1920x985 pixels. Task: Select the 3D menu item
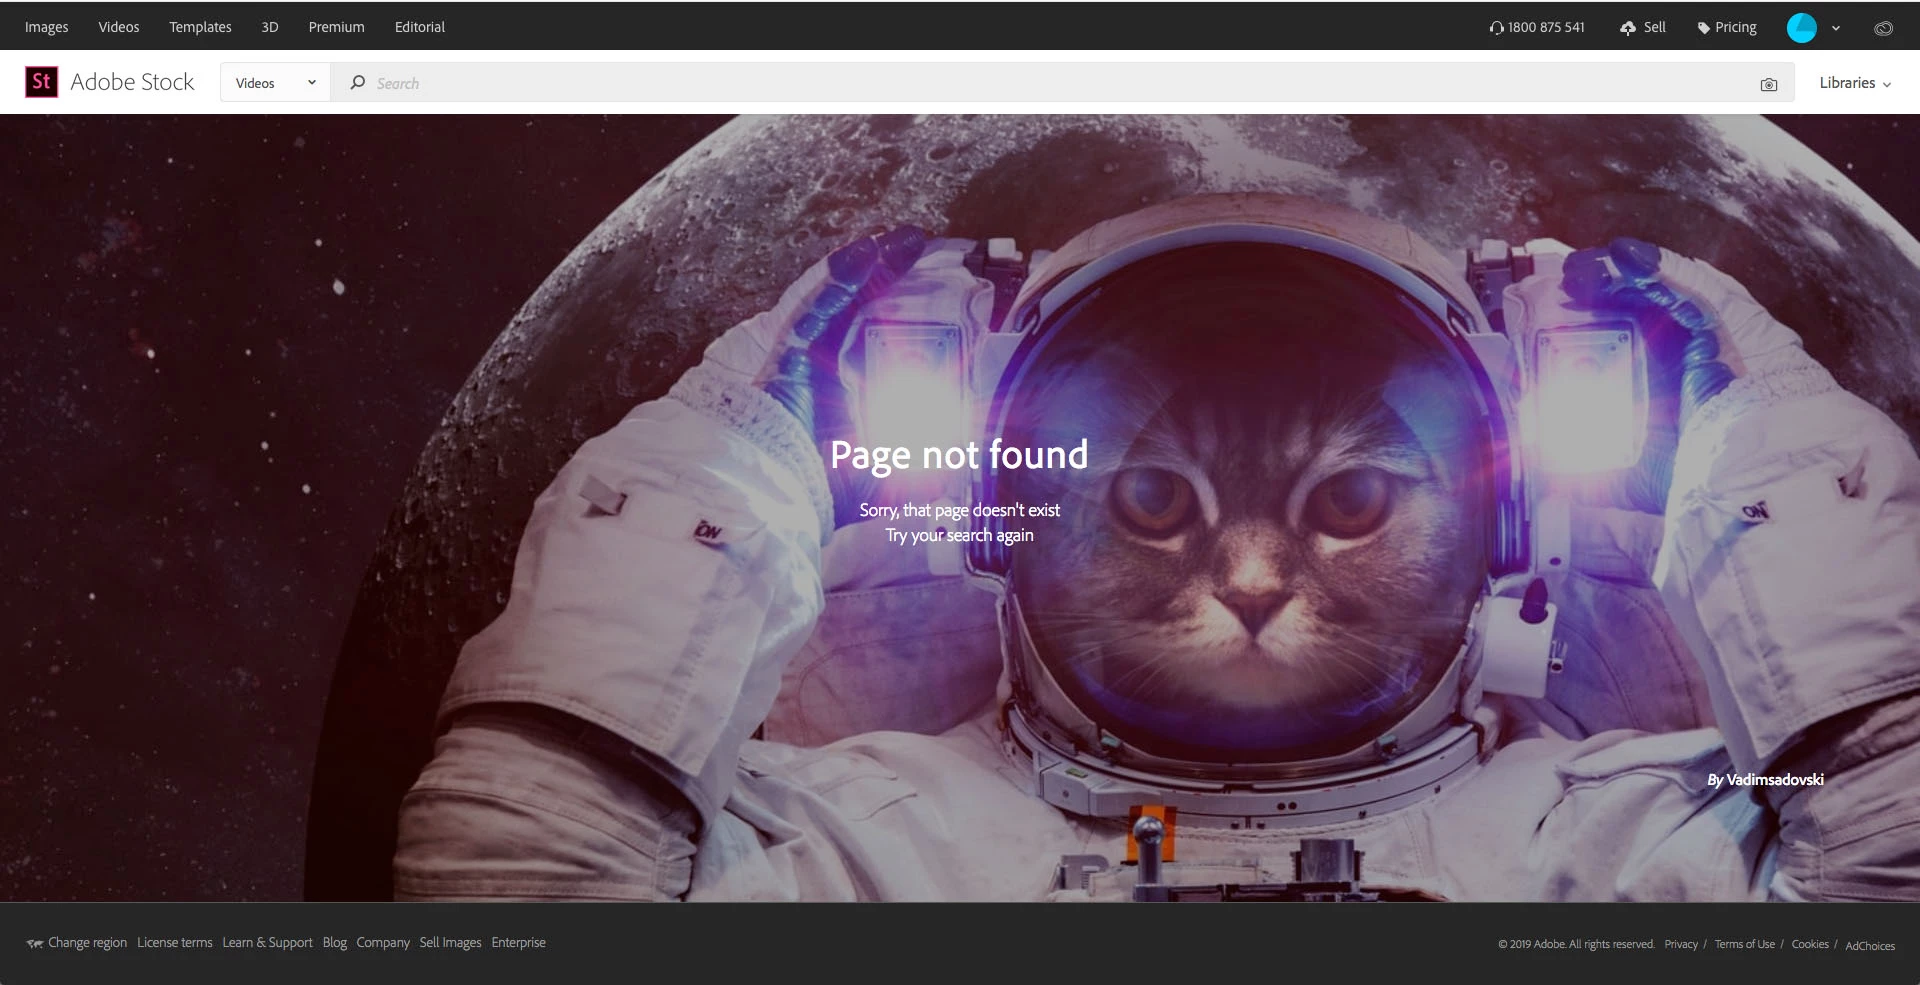[270, 27]
